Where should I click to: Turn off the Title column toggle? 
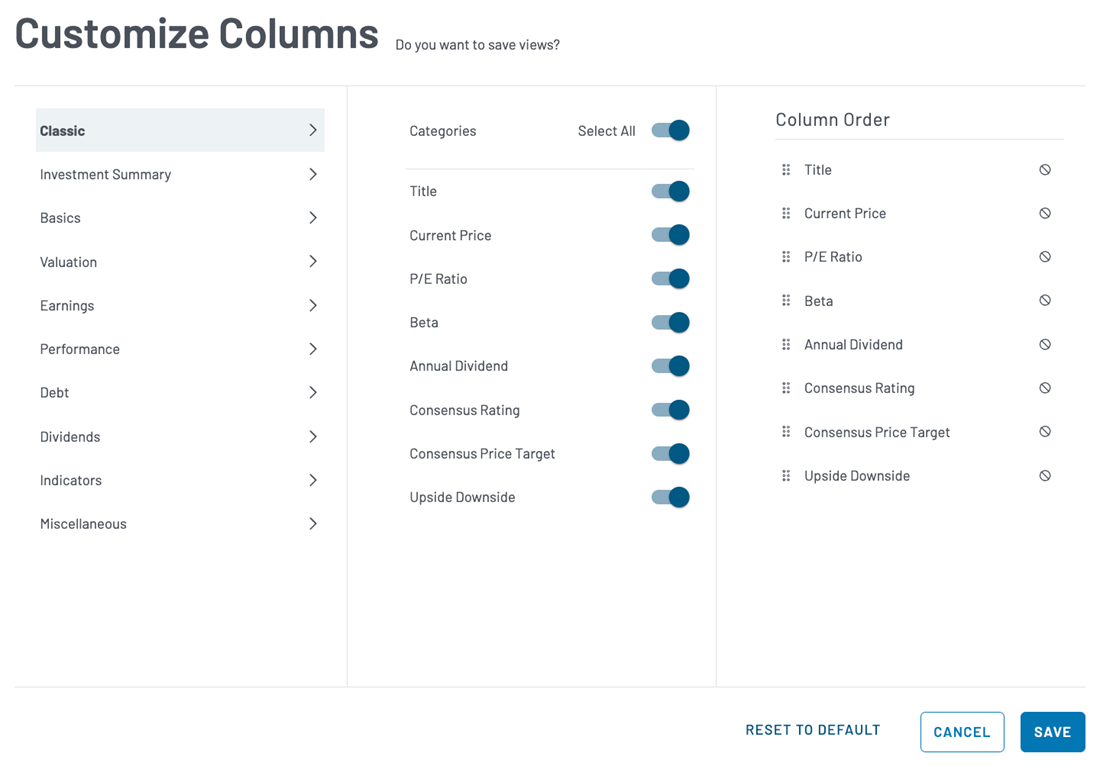coord(670,191)
